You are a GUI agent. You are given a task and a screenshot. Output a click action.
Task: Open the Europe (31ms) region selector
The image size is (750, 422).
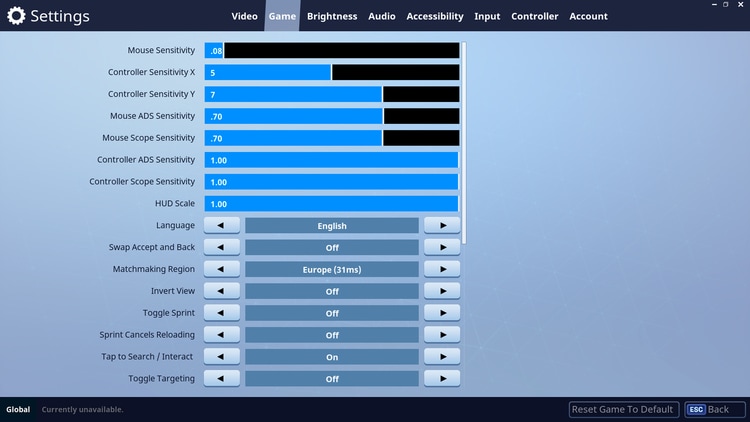332,269
